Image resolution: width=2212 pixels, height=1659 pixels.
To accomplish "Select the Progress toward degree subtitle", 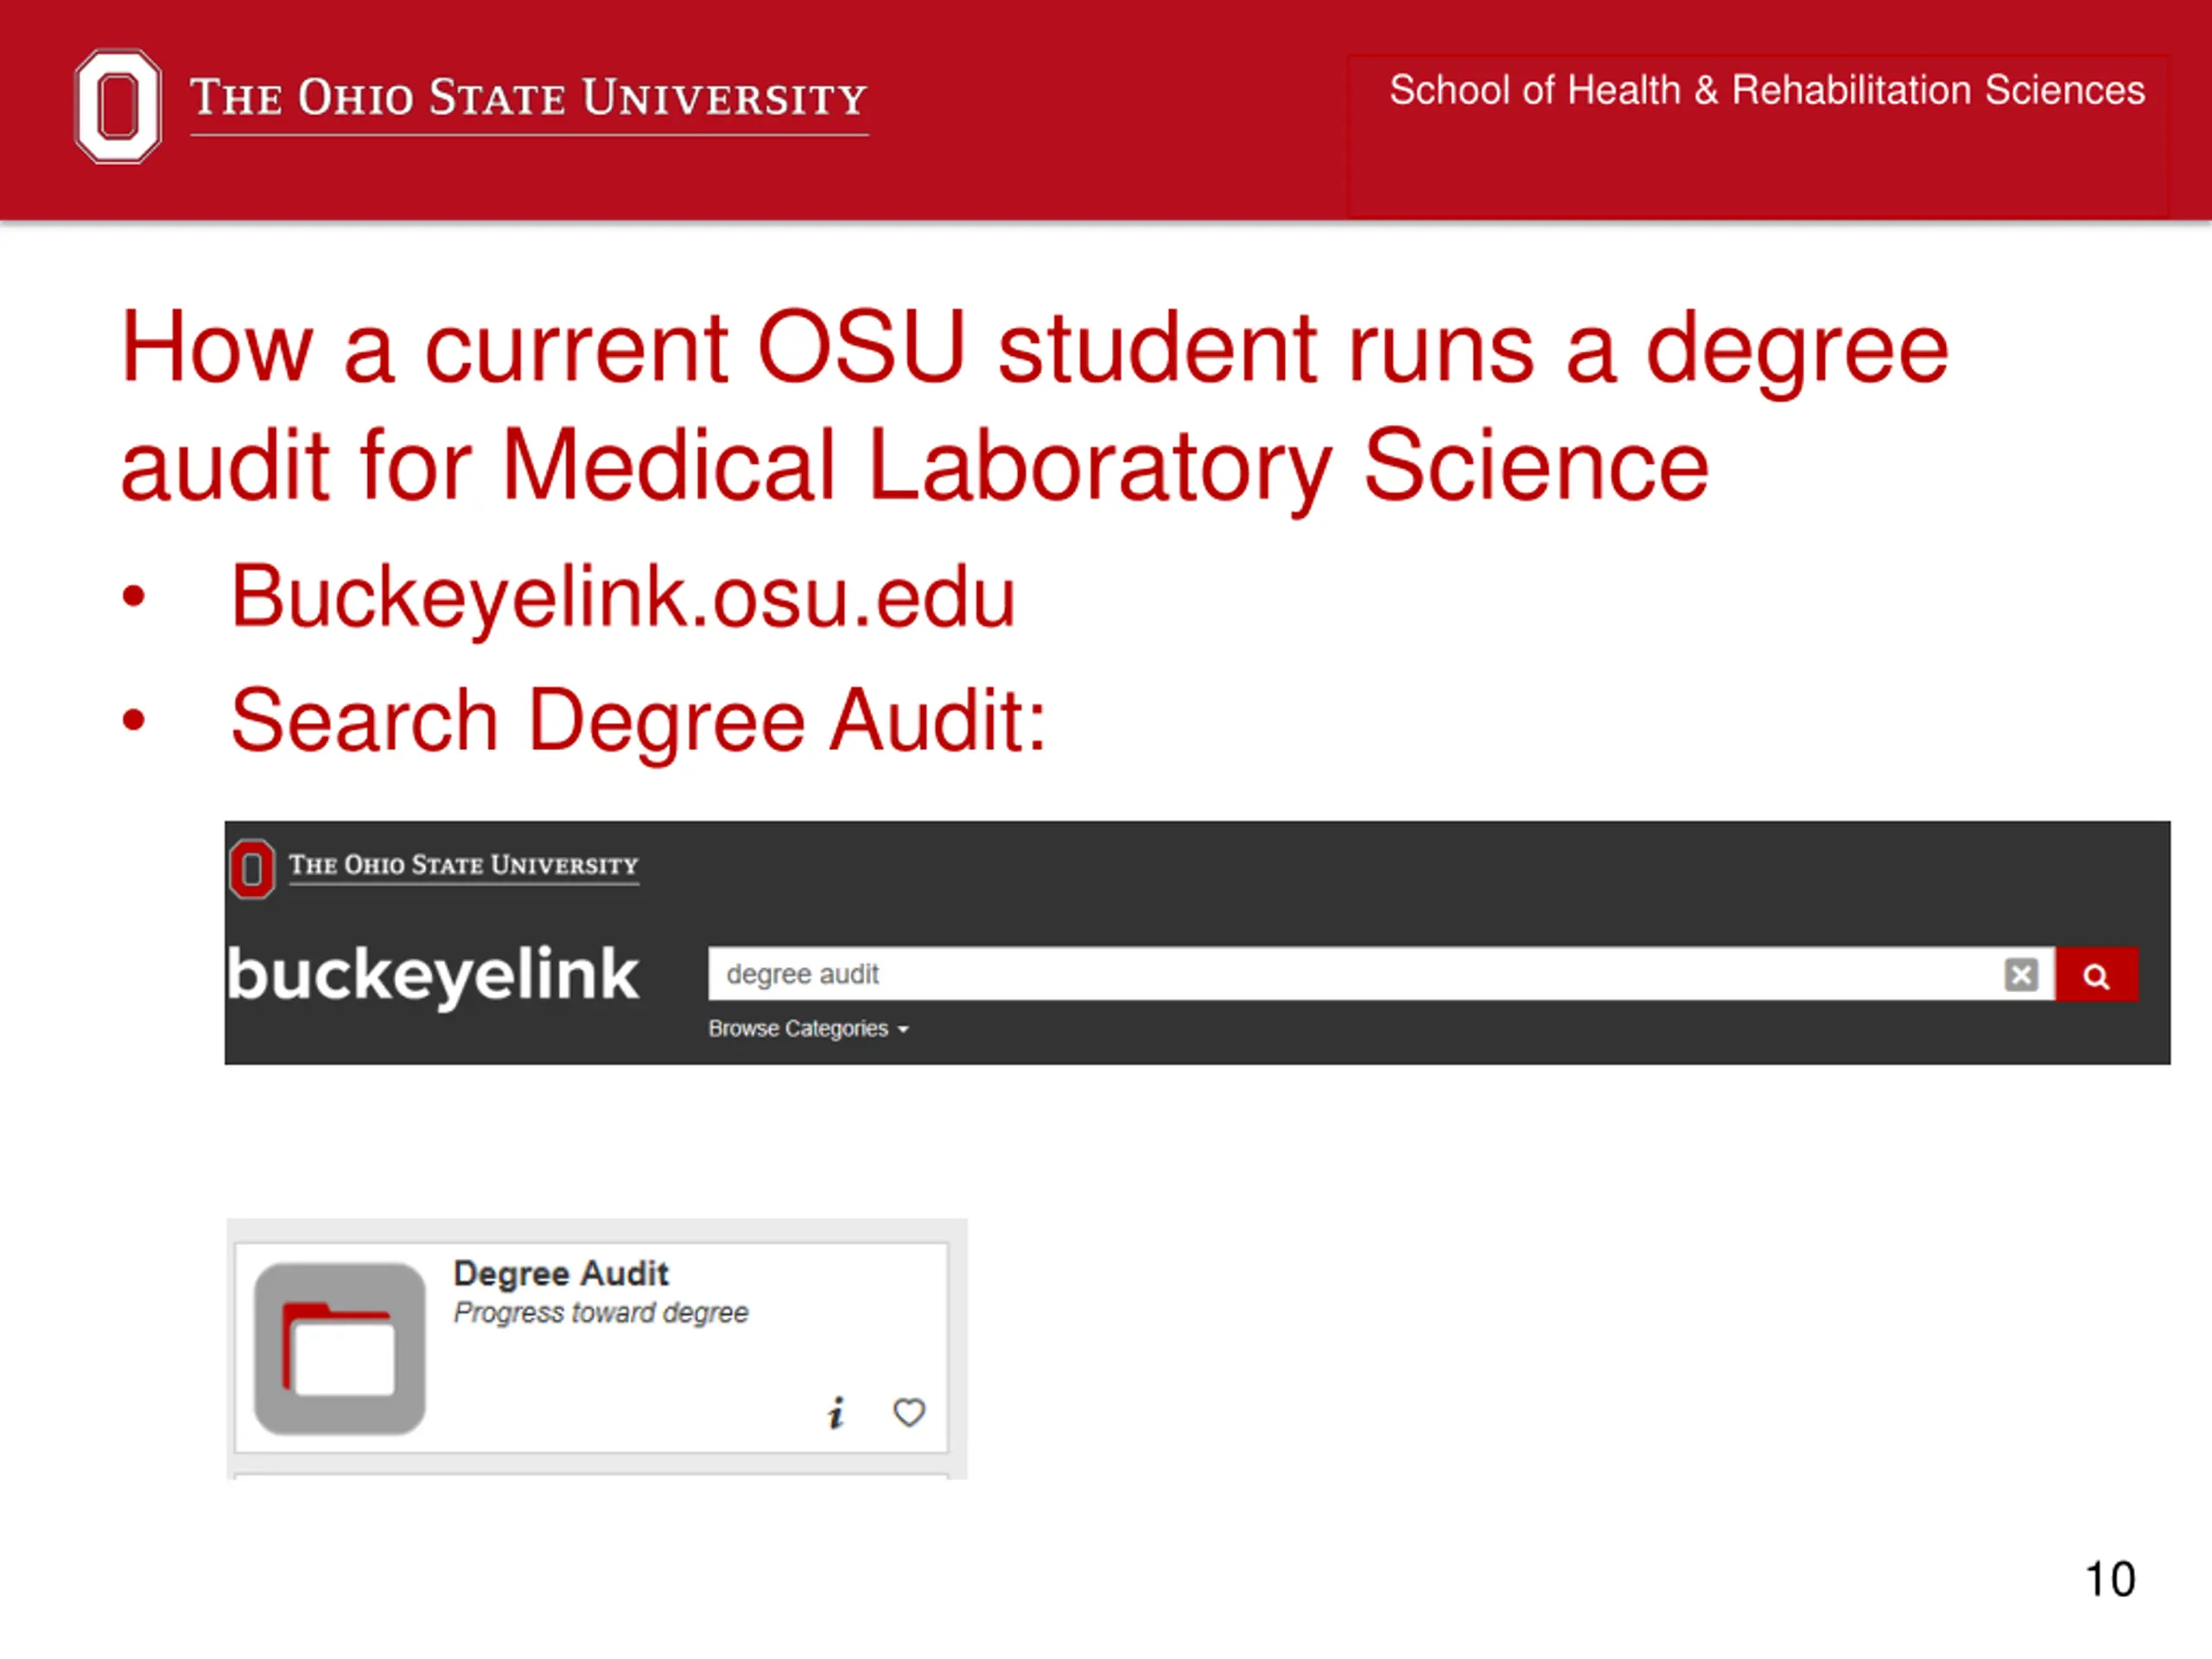I will pyautogui.click(x=601, y=1312).
